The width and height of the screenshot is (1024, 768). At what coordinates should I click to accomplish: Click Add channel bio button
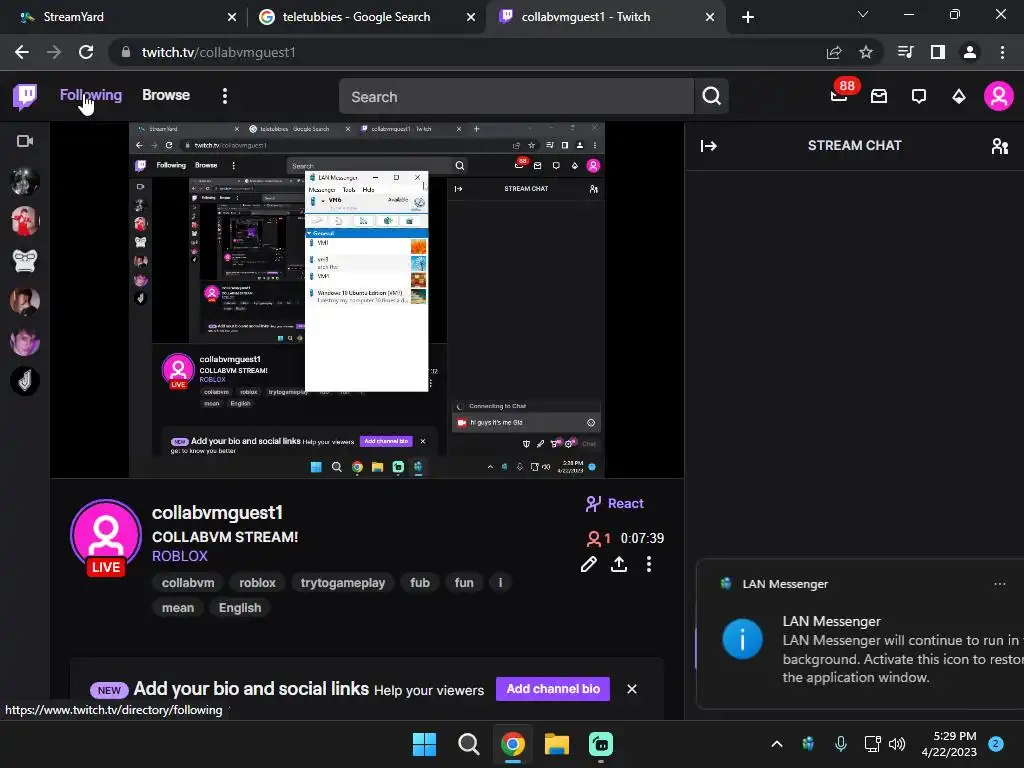pos(553,689)
